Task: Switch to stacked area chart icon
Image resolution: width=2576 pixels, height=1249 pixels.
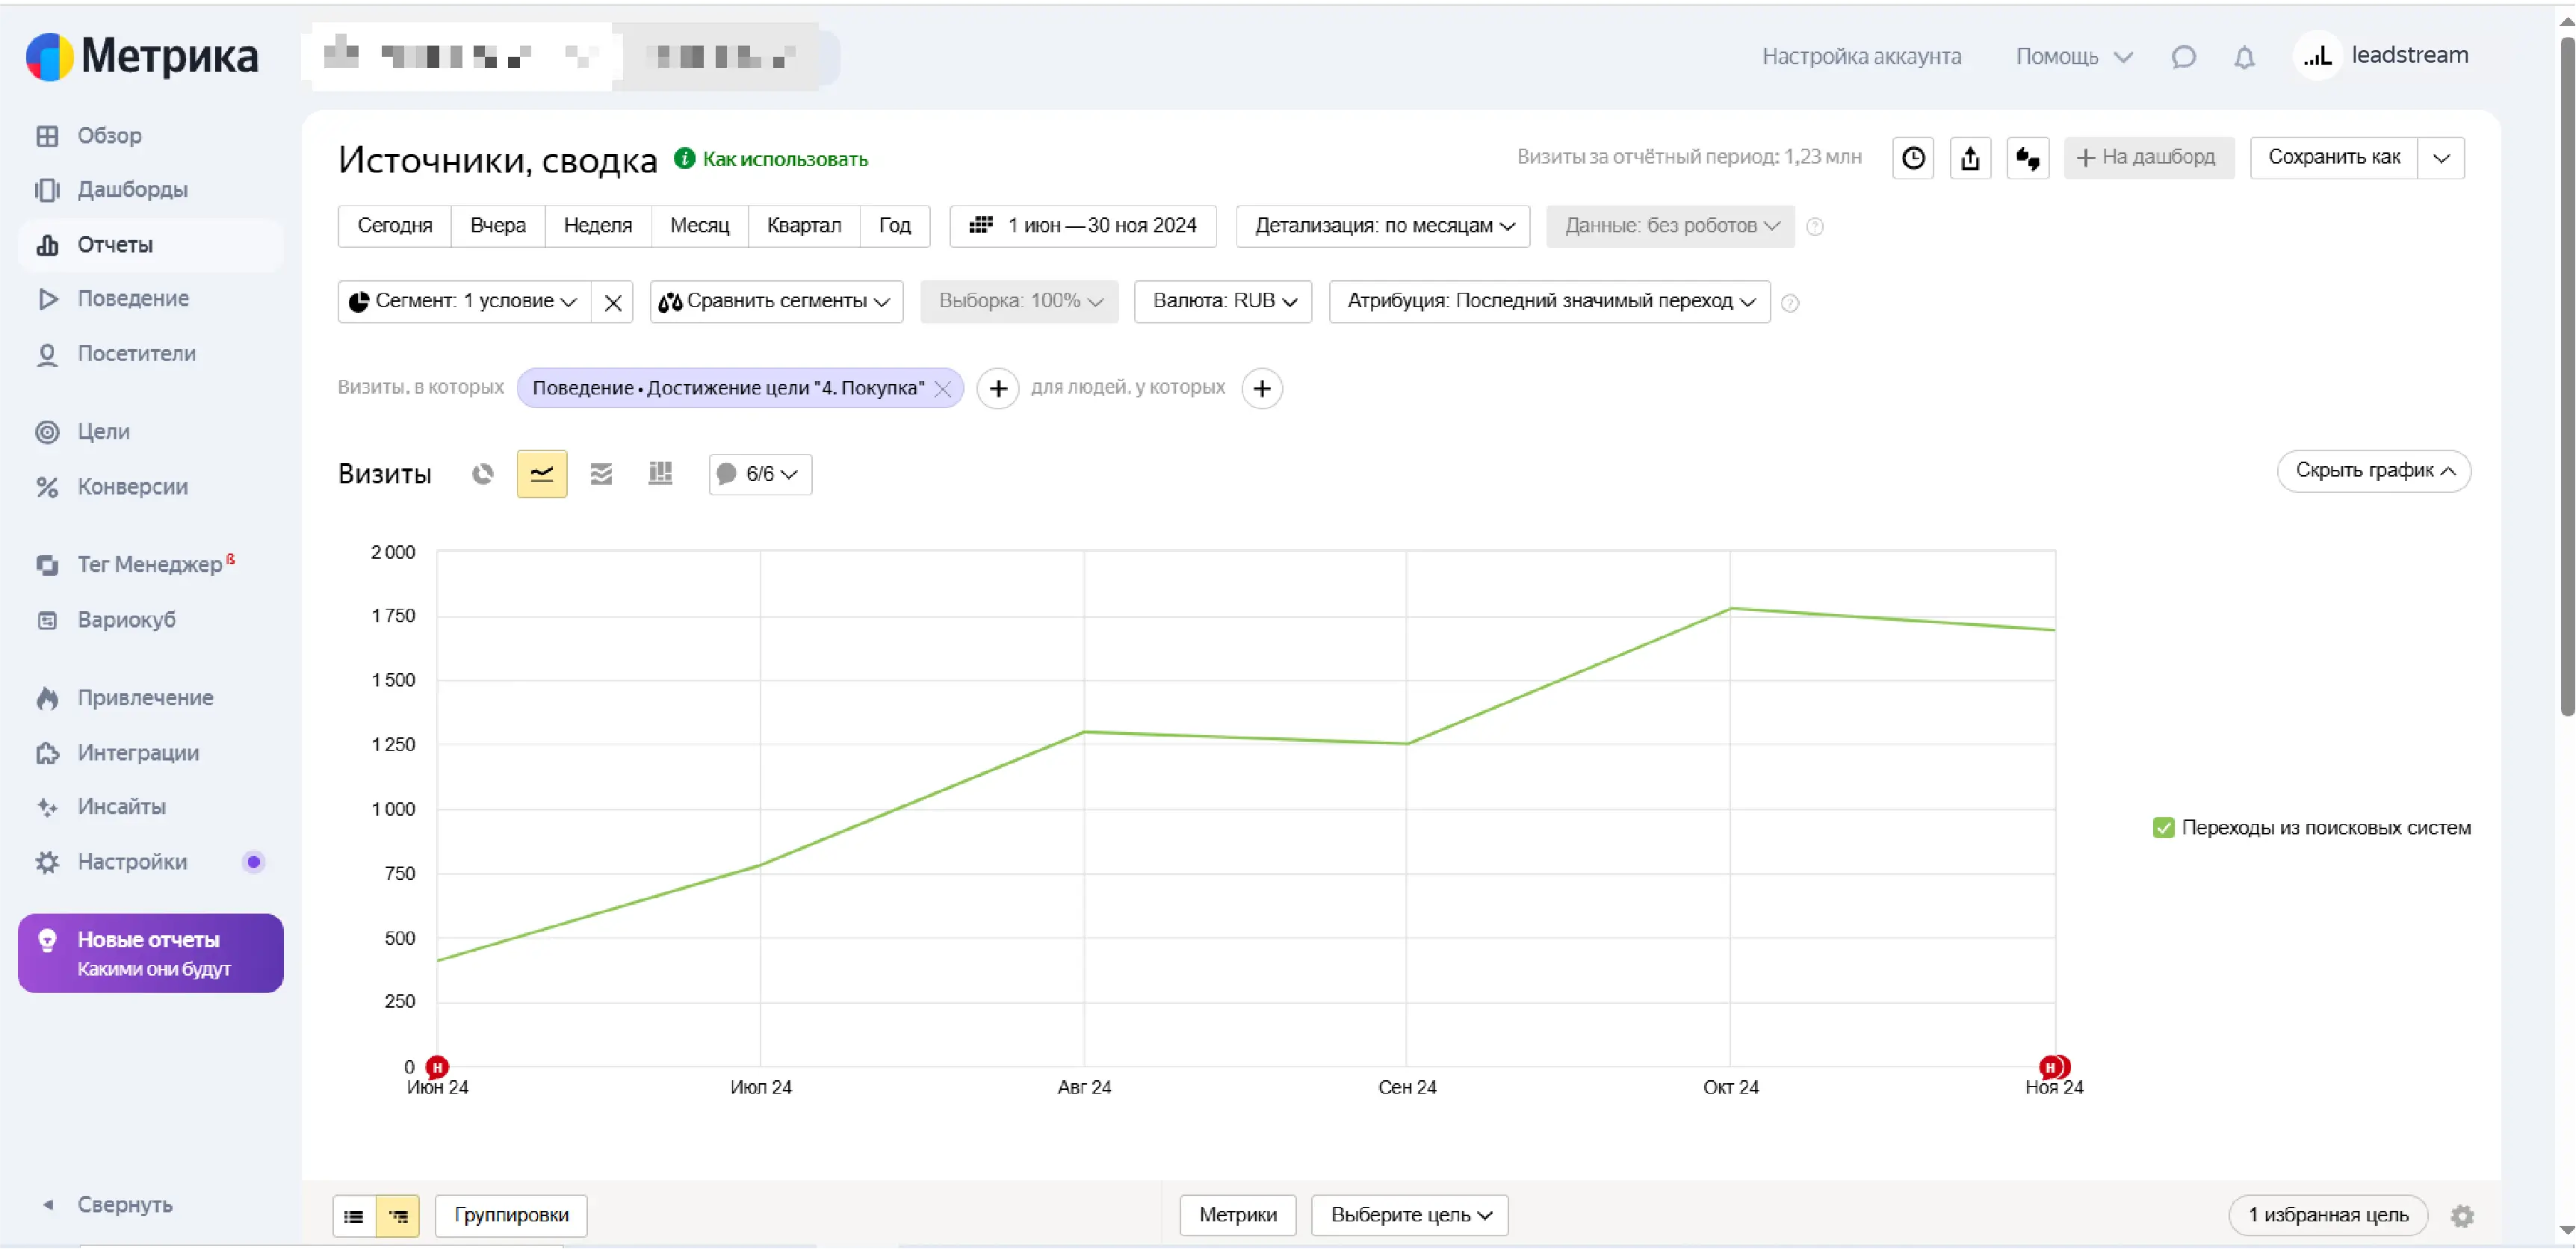Action: click(601, 473)
